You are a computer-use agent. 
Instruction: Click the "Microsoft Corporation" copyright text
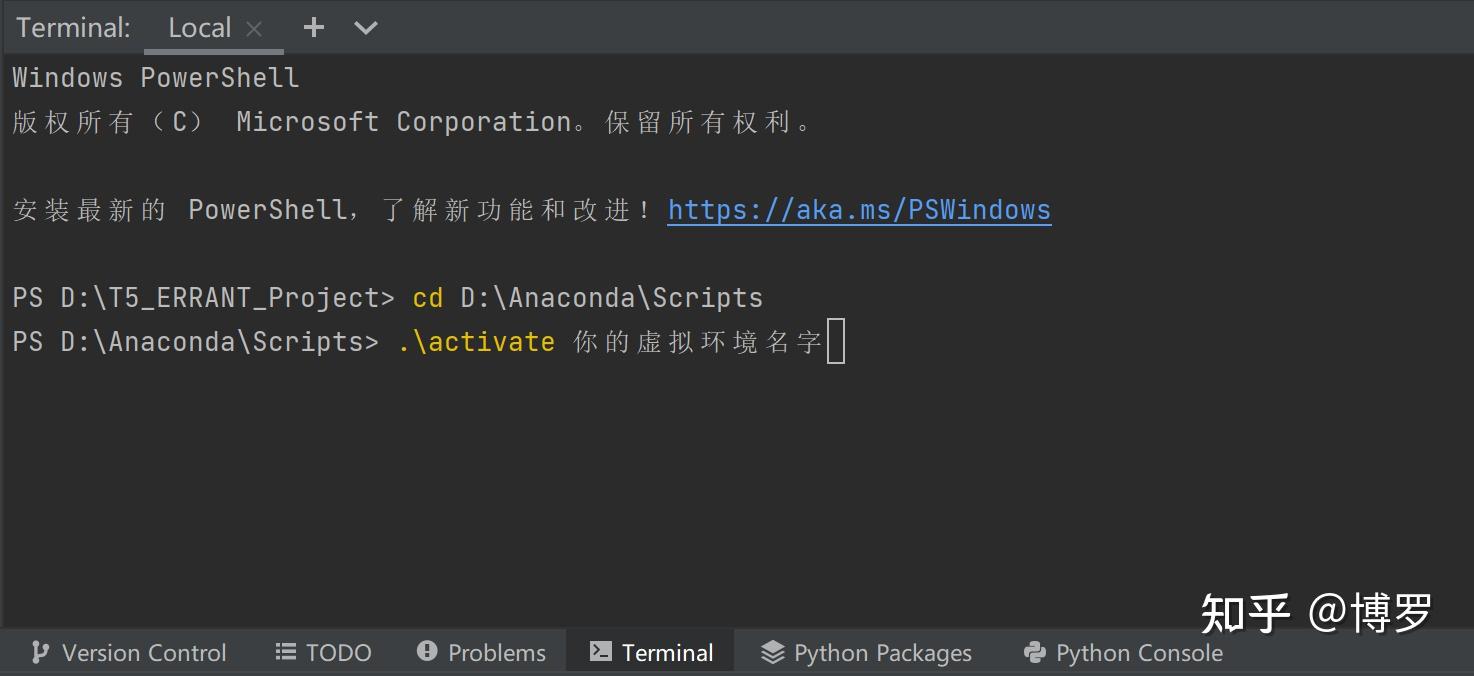coord(403,122)
